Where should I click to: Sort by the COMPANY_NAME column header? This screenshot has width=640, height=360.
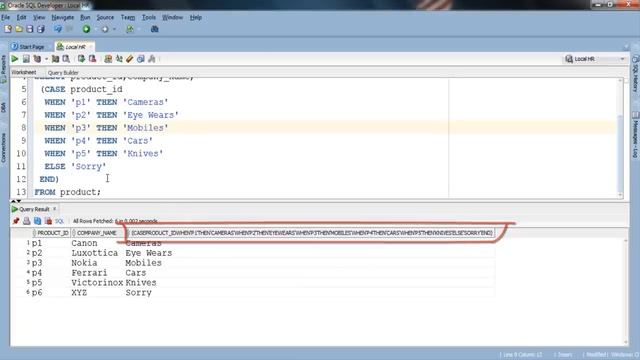[x=97, y=233]
